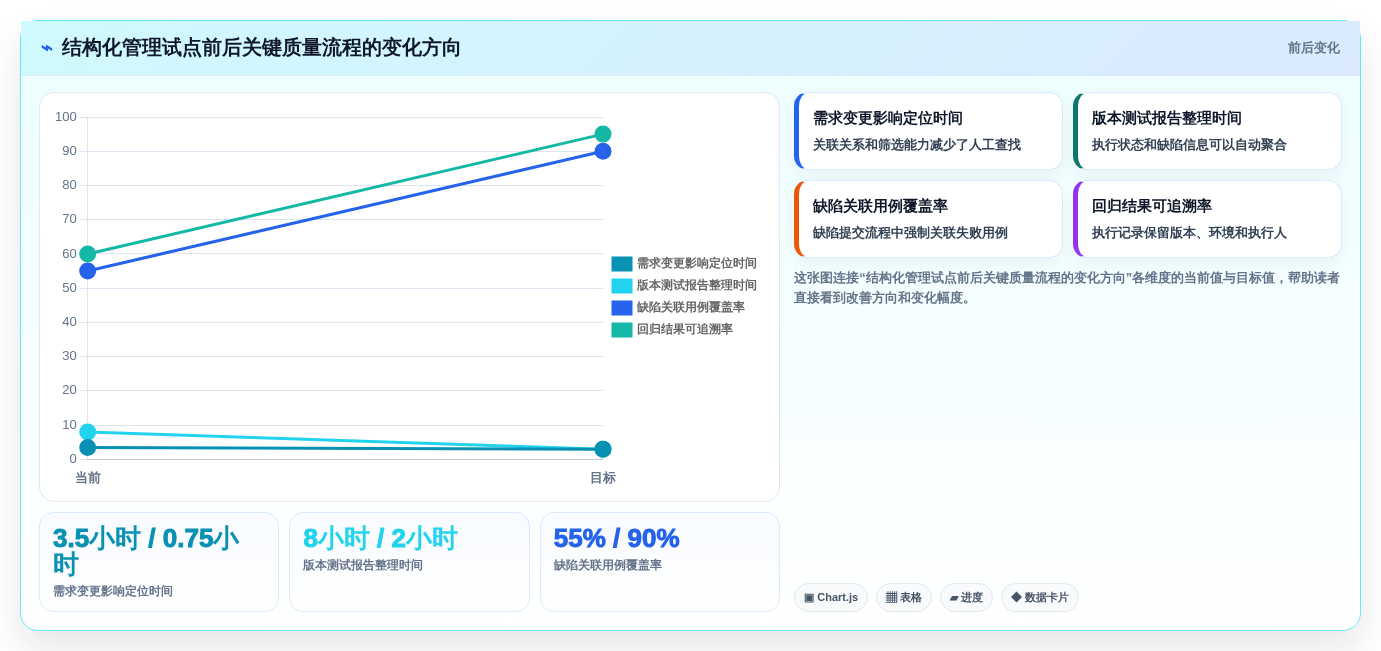1381x651 pixels.
Task: Click the title 结构化管理试点前后关键质量流程的变化方向
Action: 261,48
